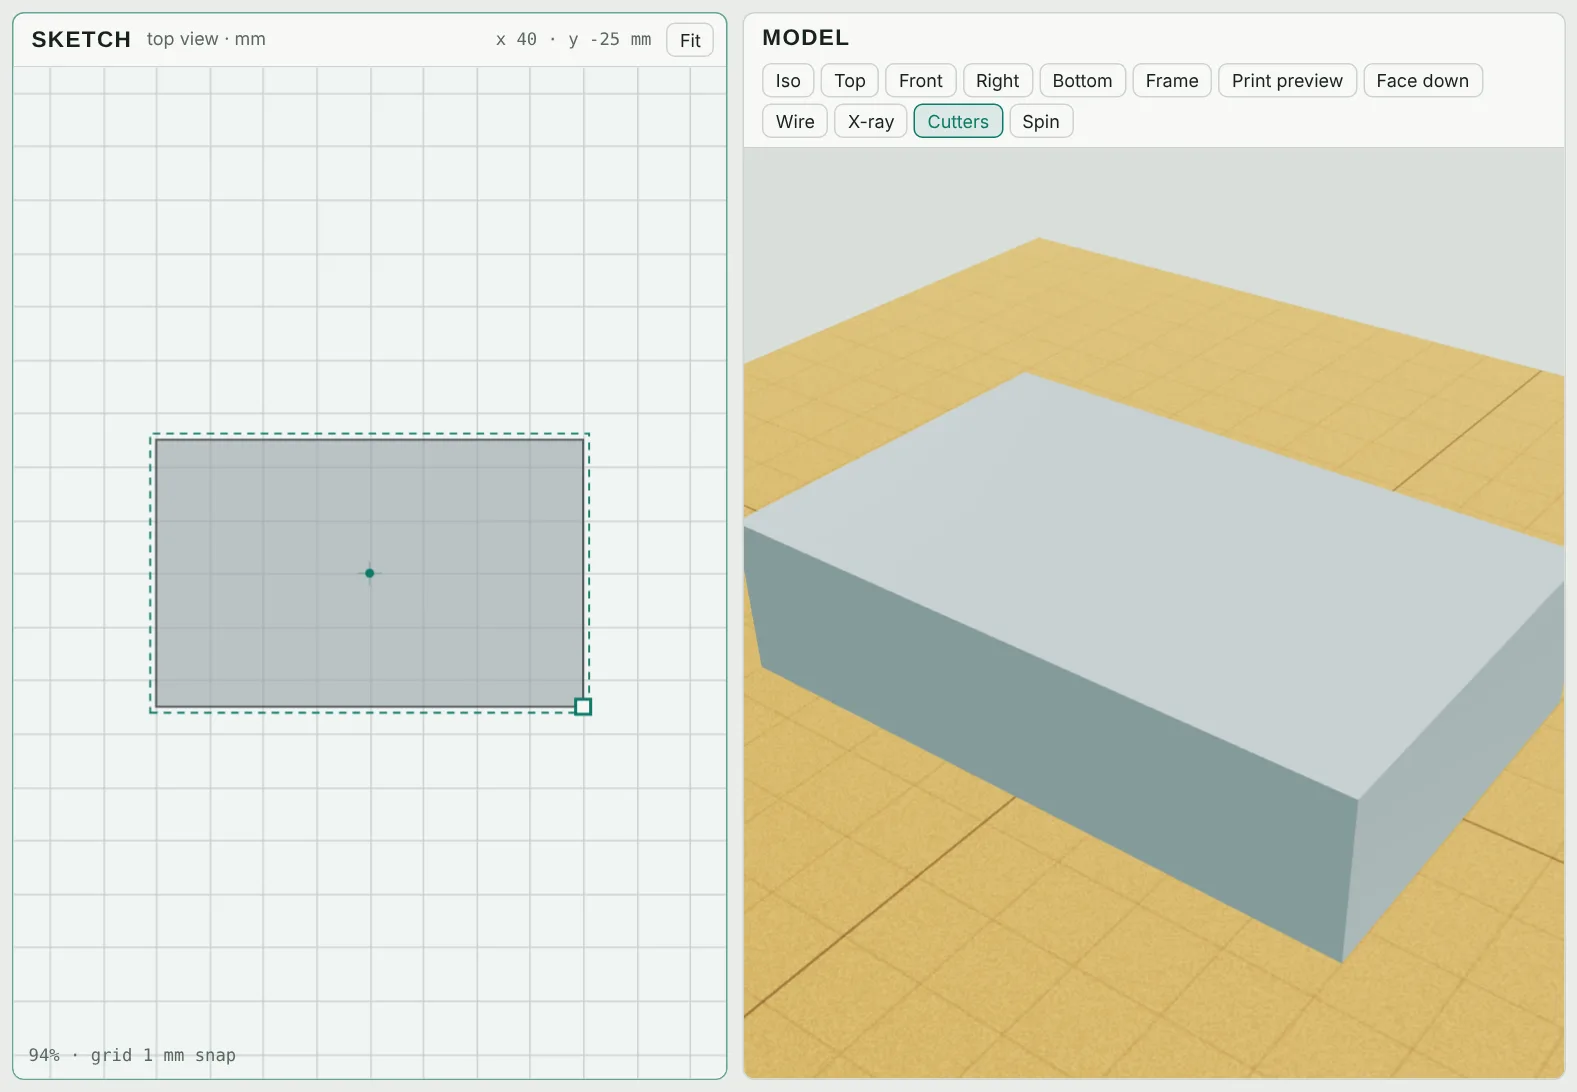Viewport: 1577px width, 1092px height.
Task: Click the '94% · grid 1 mm snap' status text
Action: click(132, 1055)
